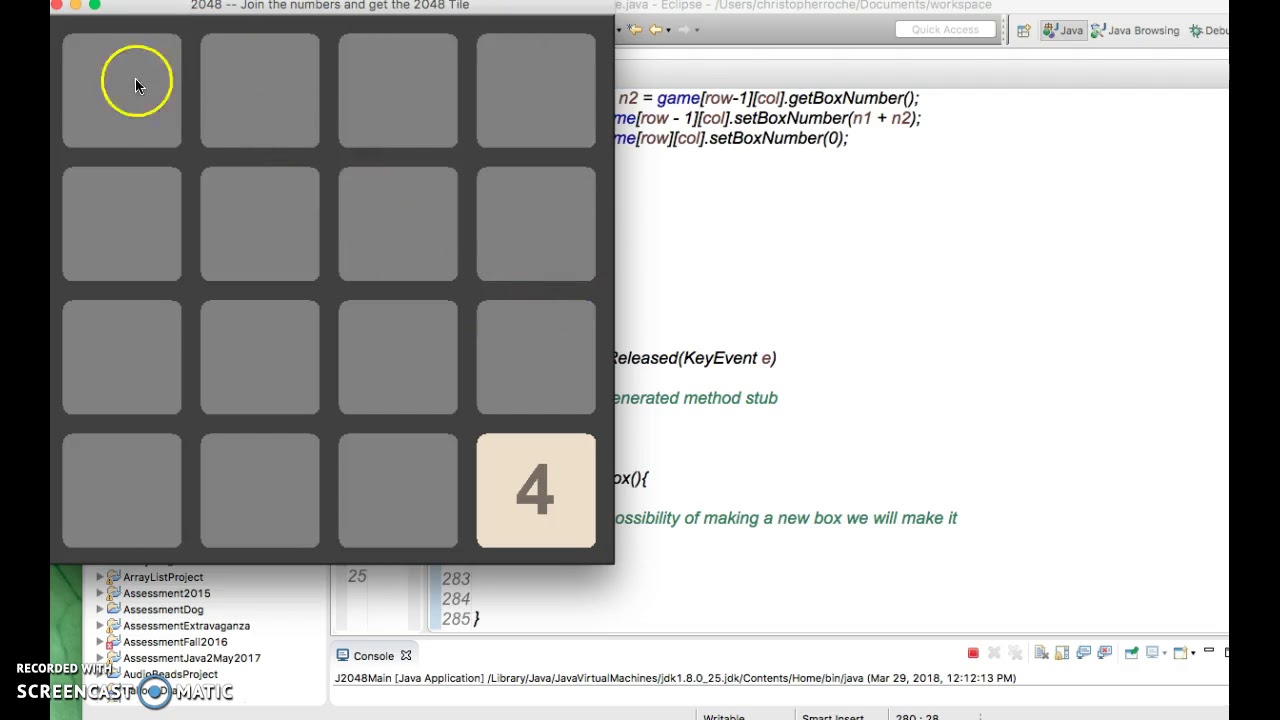Click Display Selected Console monitor icon
Screen dimensions: 1280x720
[x=1152, y=652]
